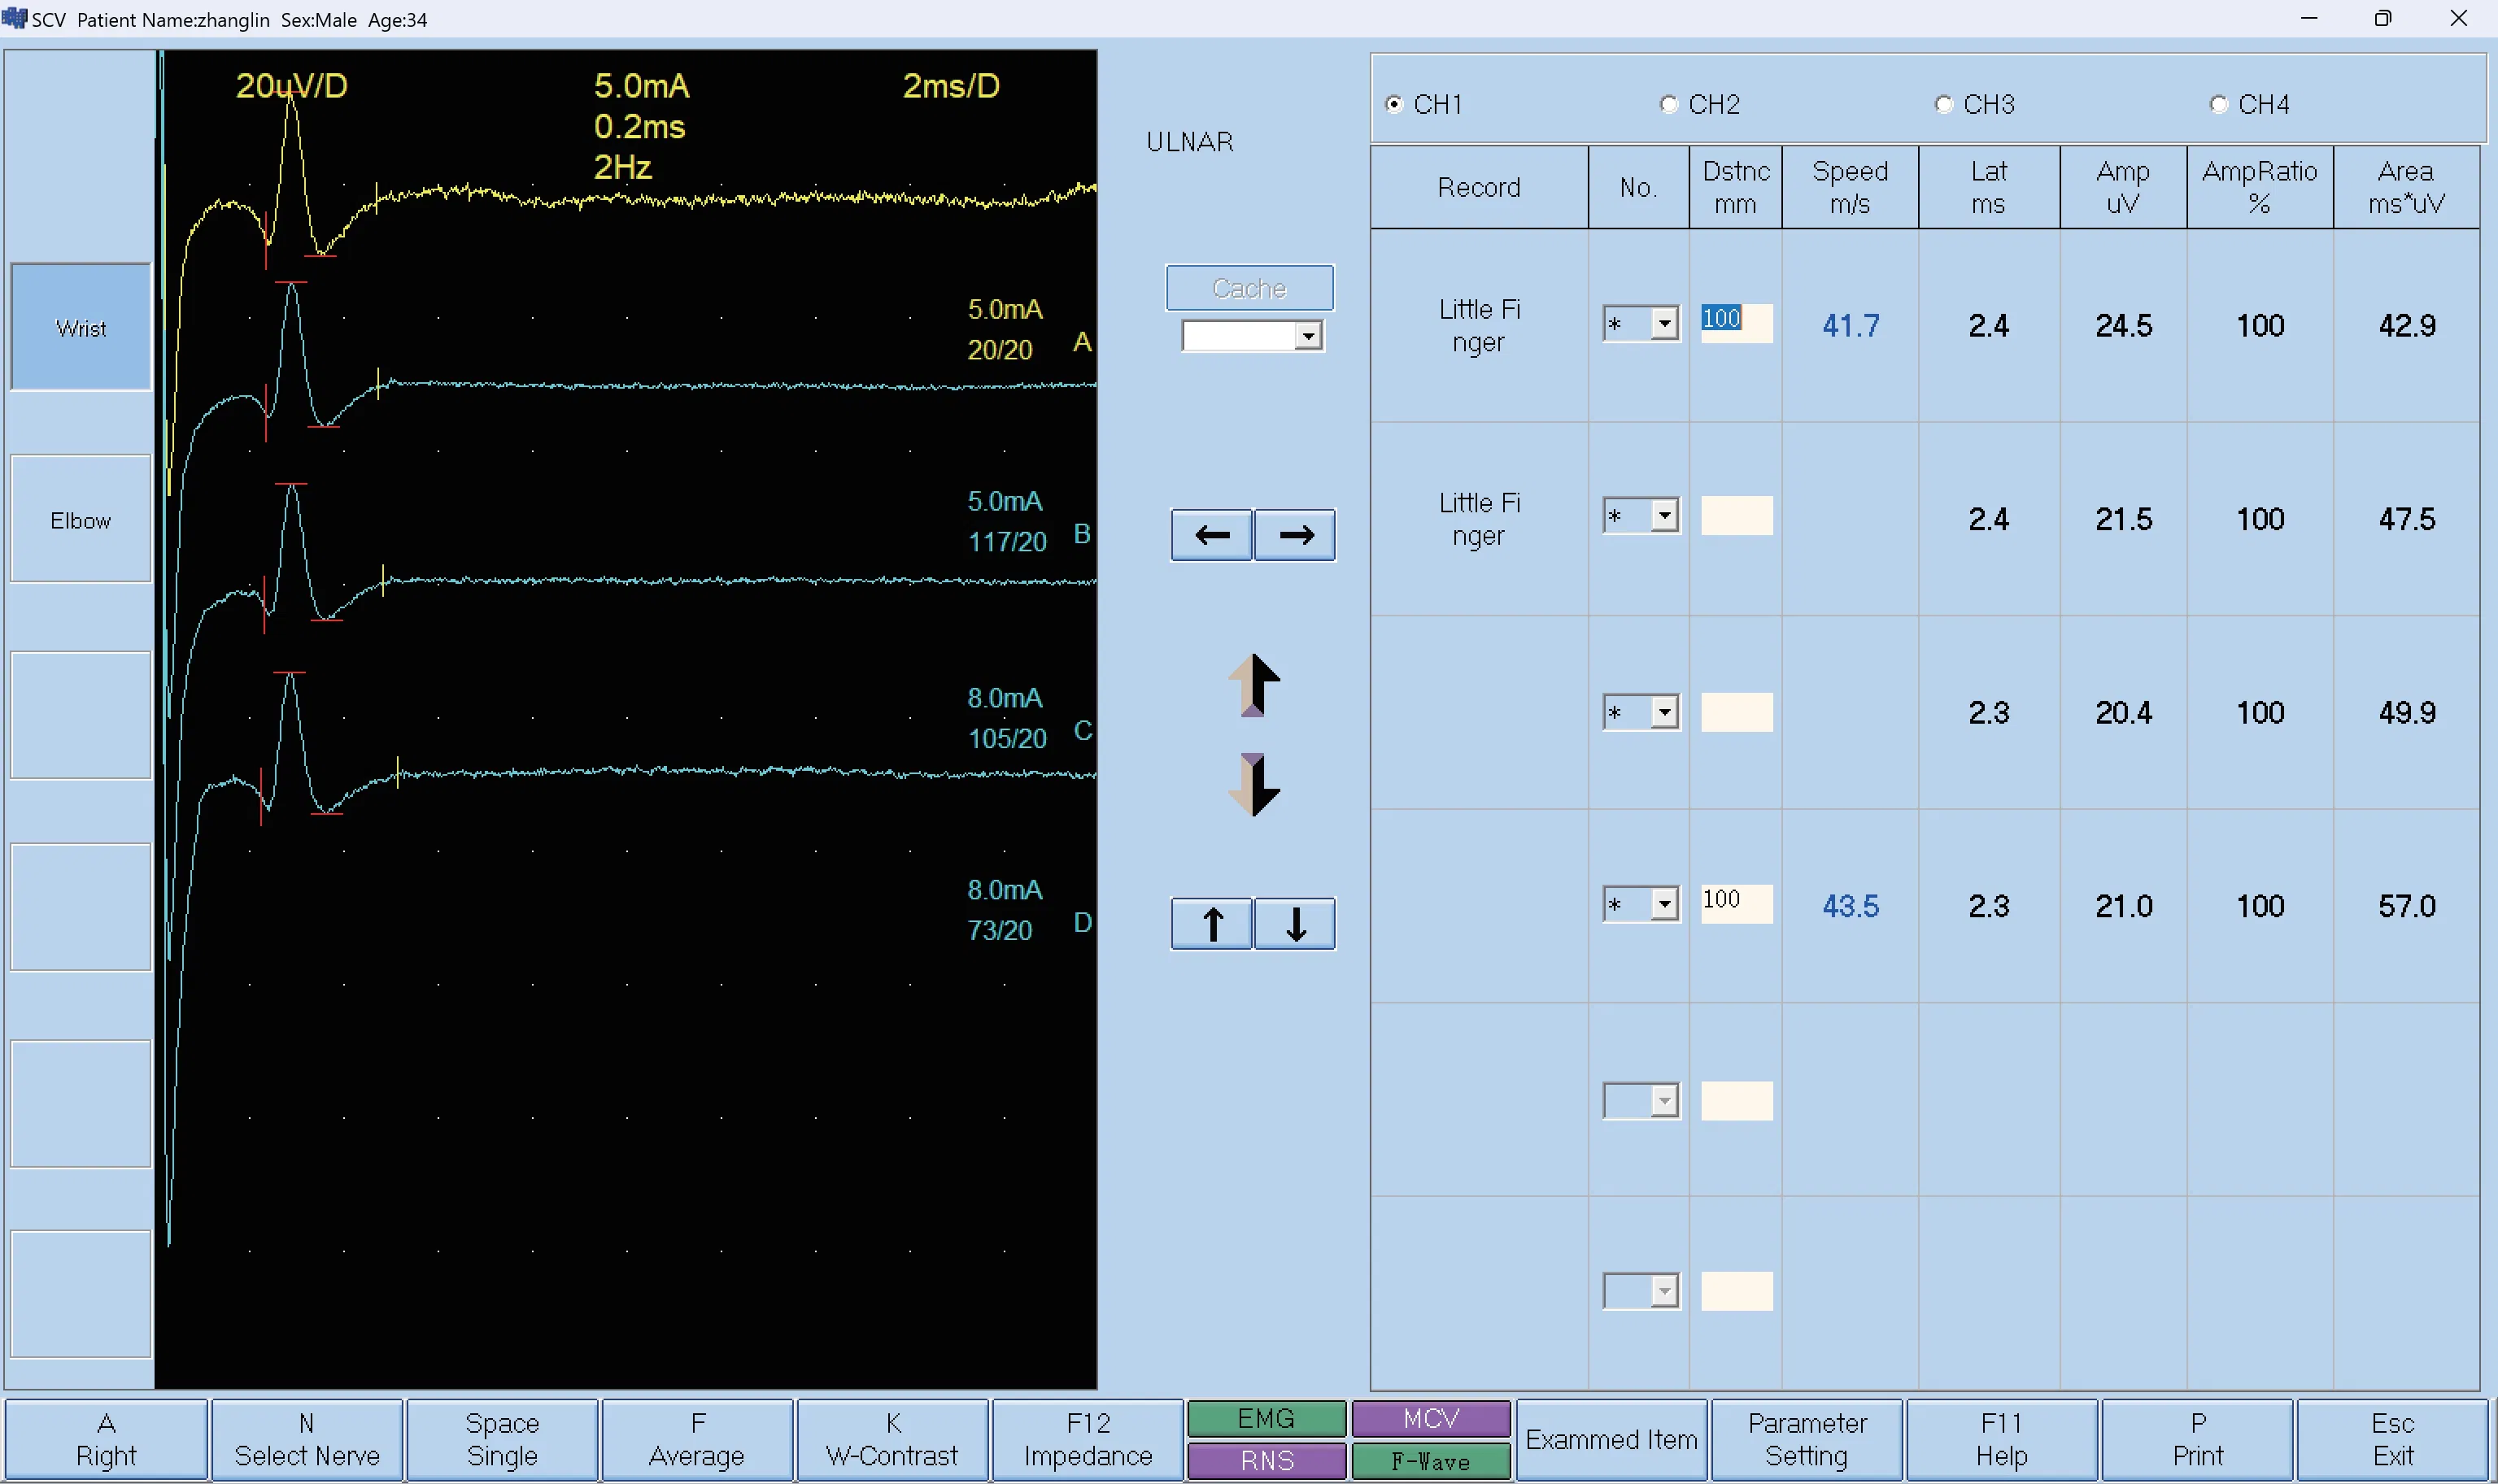Click the SCV icon in the title bar
This screenshot has height=1484, width=2498.
pos(14,19)
